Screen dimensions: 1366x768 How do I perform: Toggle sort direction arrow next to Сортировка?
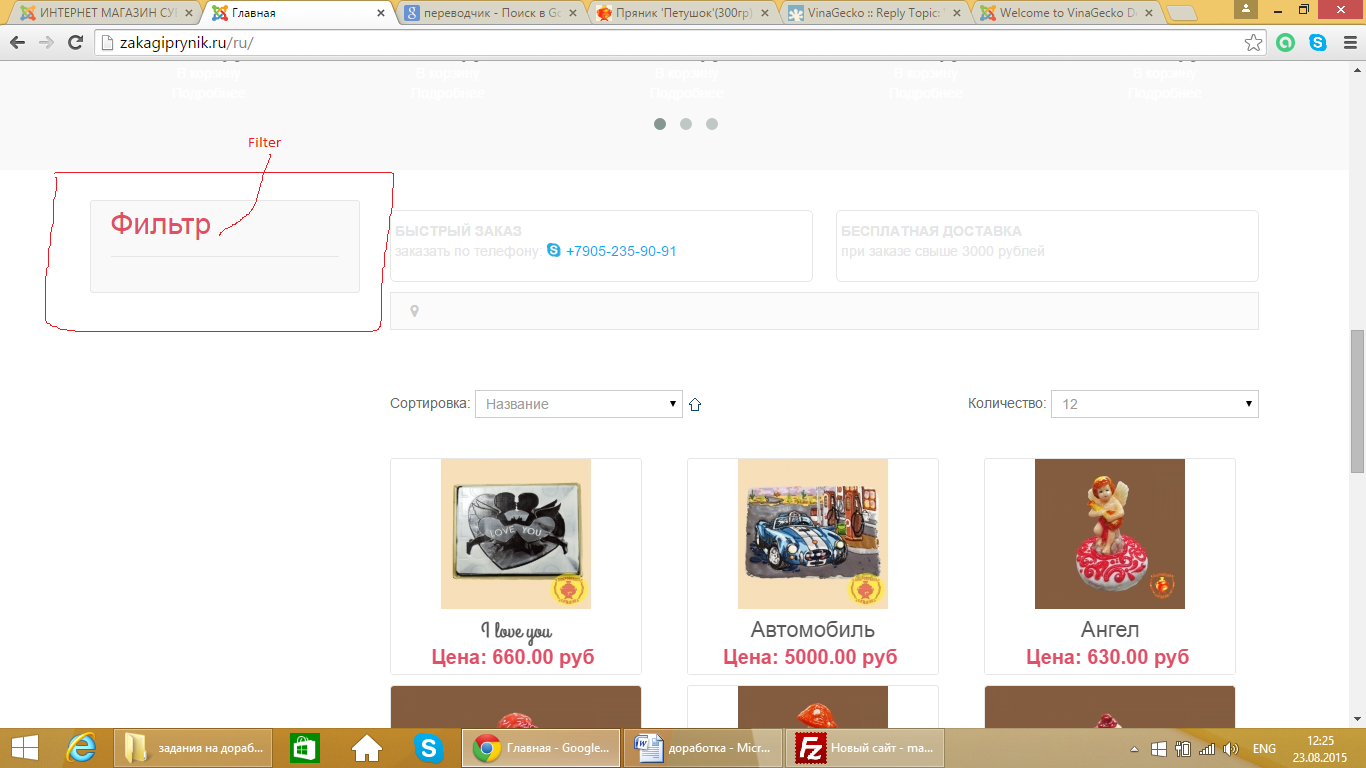[x=695, y=405]
